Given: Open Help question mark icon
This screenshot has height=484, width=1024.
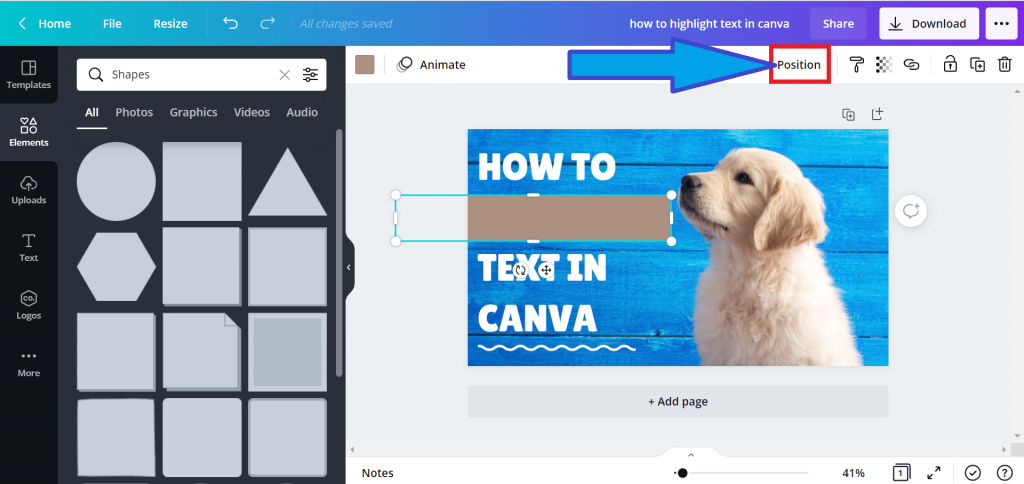Looking at the screenshot, I should pos(1004,472).
